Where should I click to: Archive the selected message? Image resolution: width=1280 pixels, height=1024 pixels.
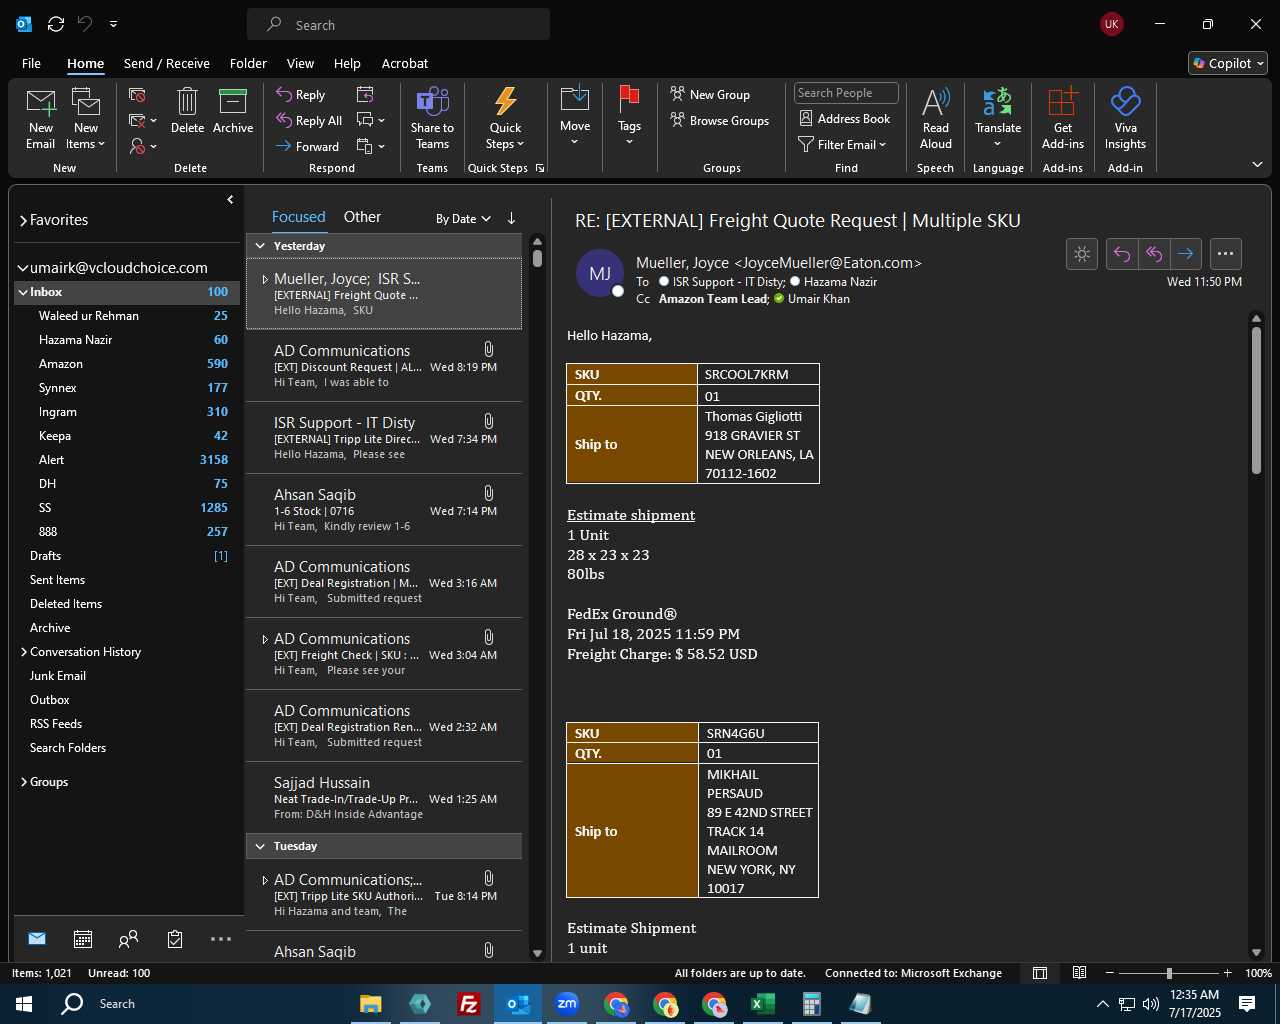233,110
